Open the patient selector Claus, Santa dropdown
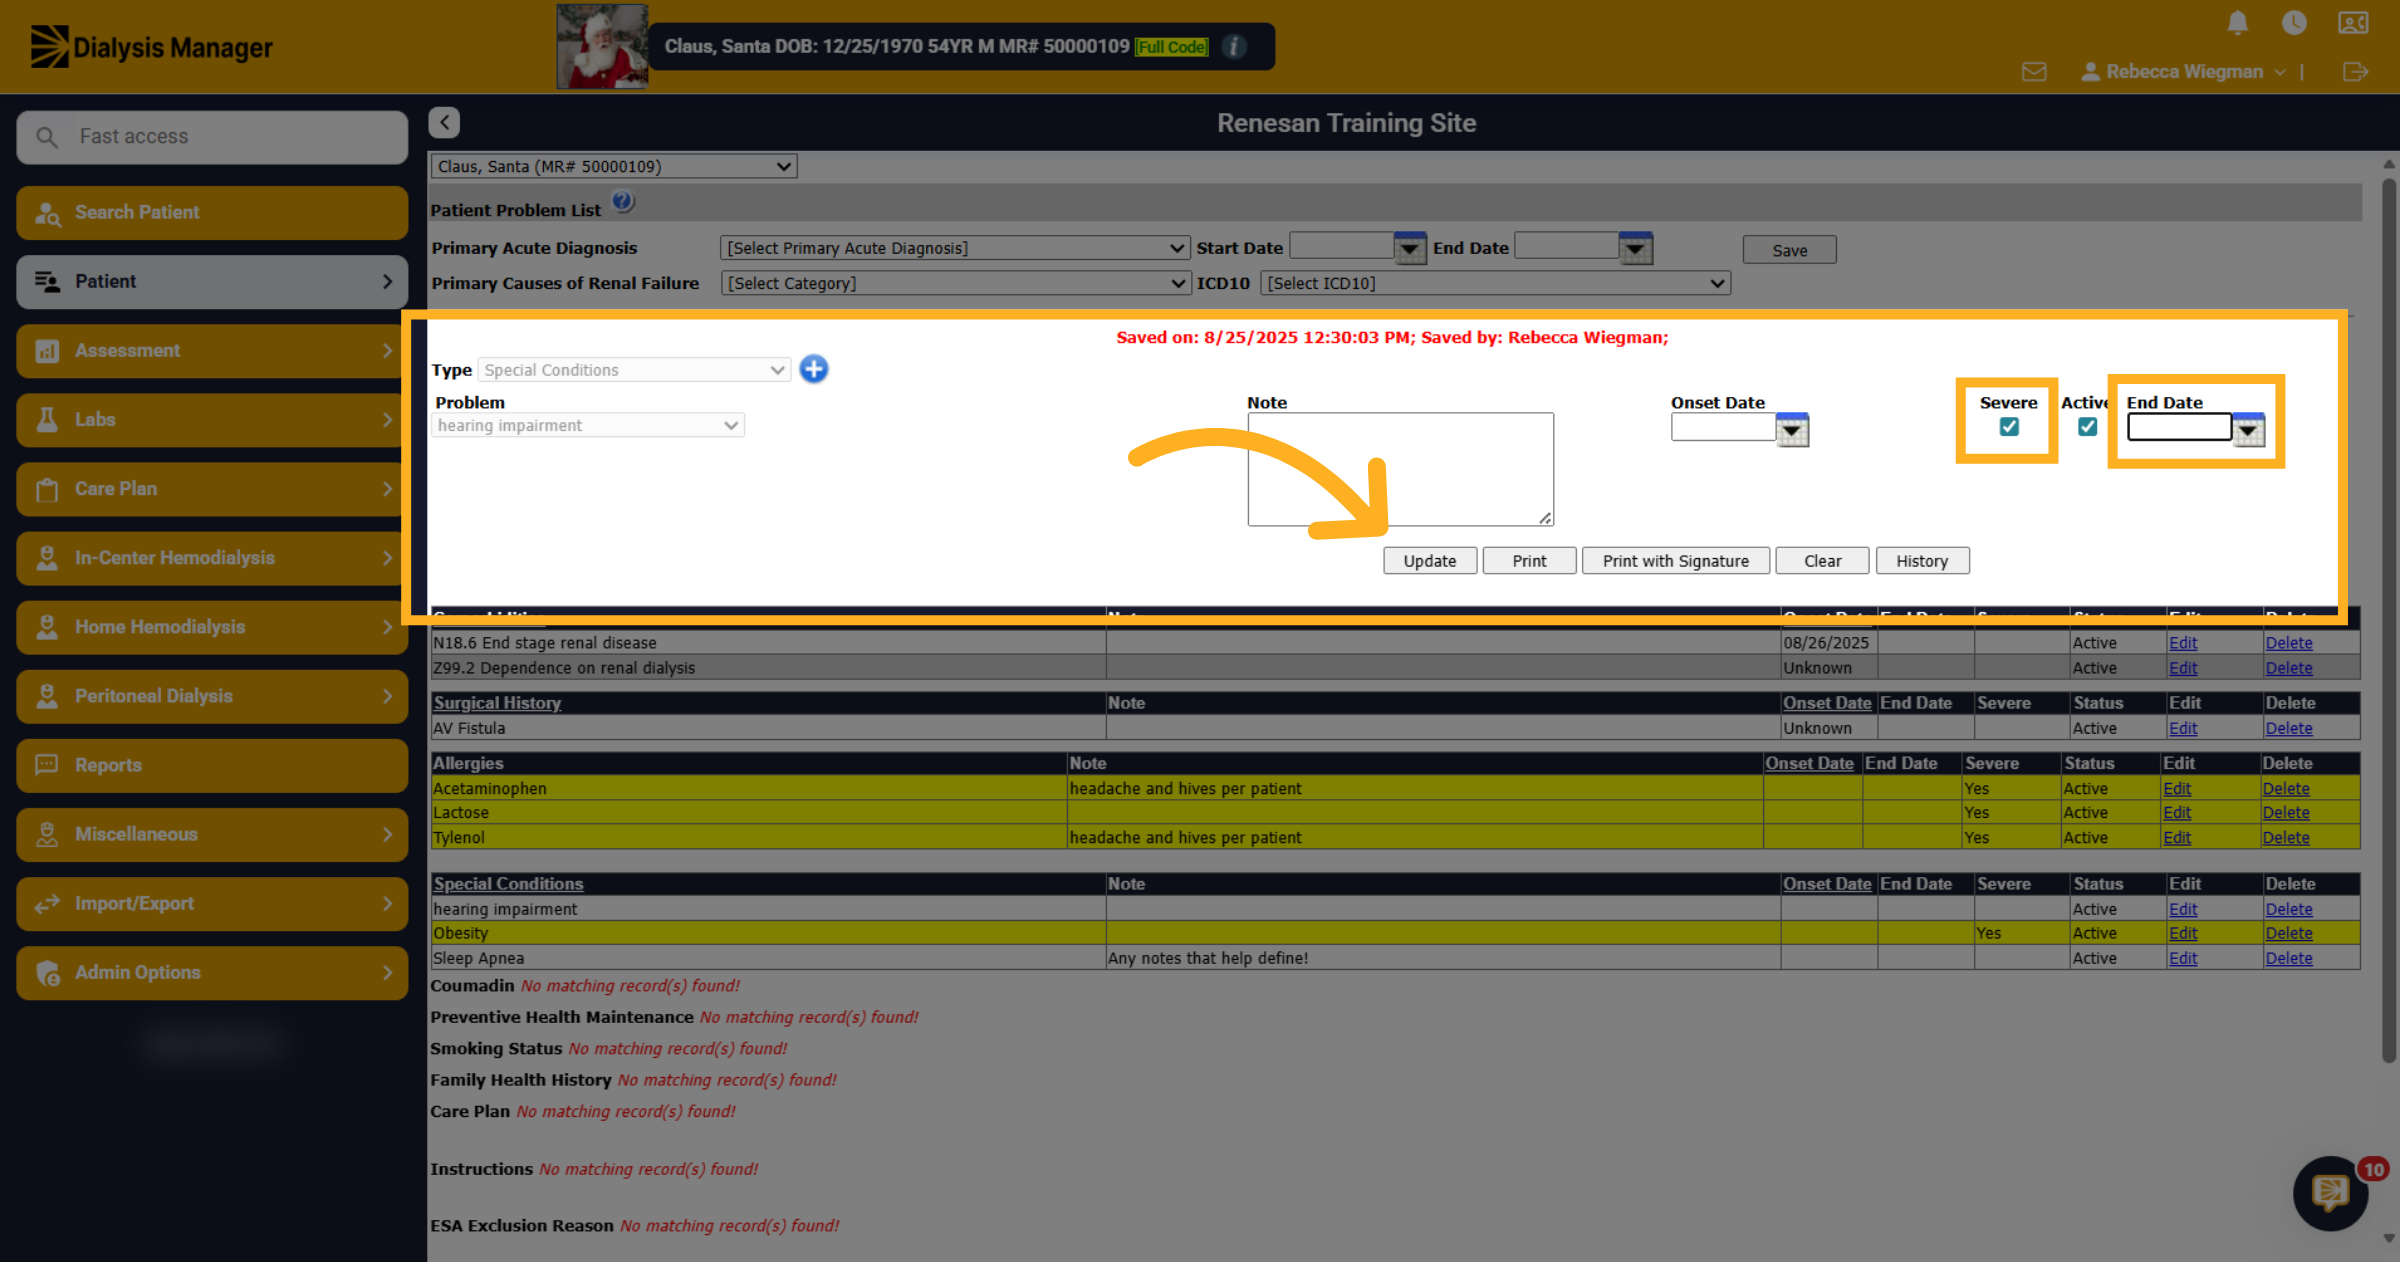Image resolution: width=2400 pixels, height=1262 pixels. click(x=614, y=166)
